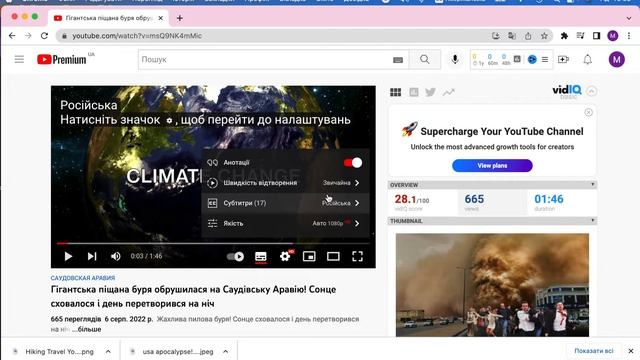Open the on-screen keyboard in search box

pos(398,60)
